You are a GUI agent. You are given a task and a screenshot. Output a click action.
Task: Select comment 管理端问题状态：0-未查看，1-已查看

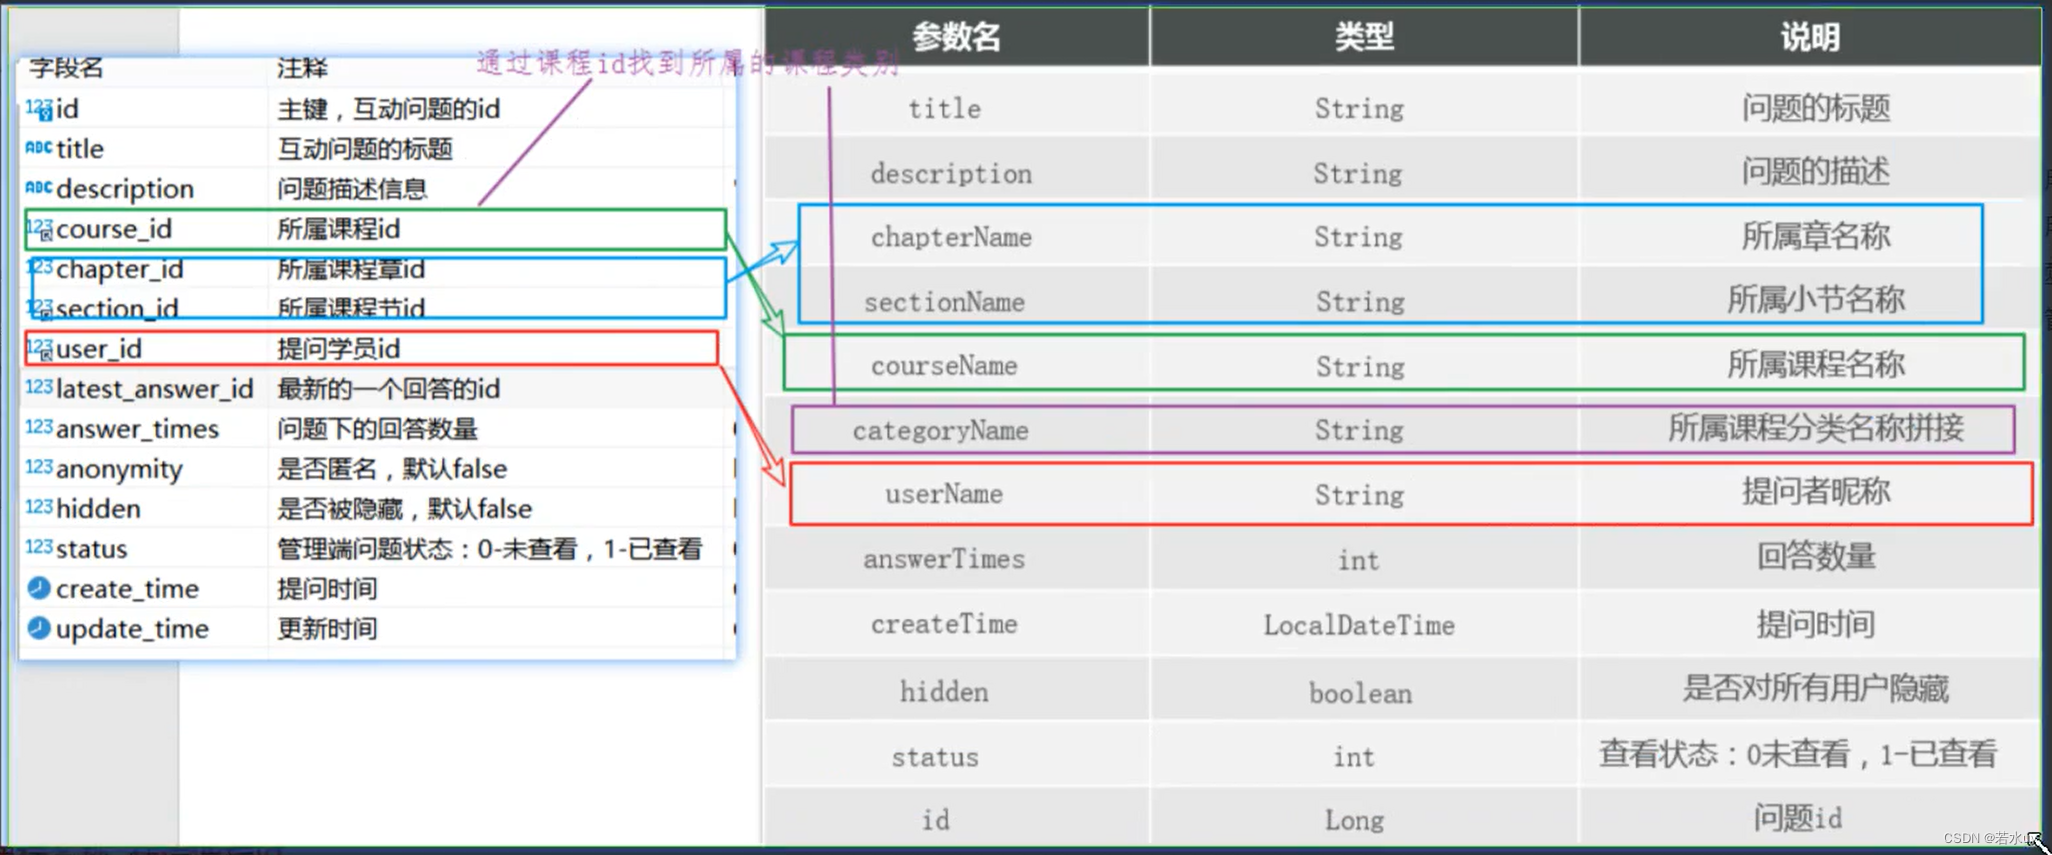tap(490, 549)
